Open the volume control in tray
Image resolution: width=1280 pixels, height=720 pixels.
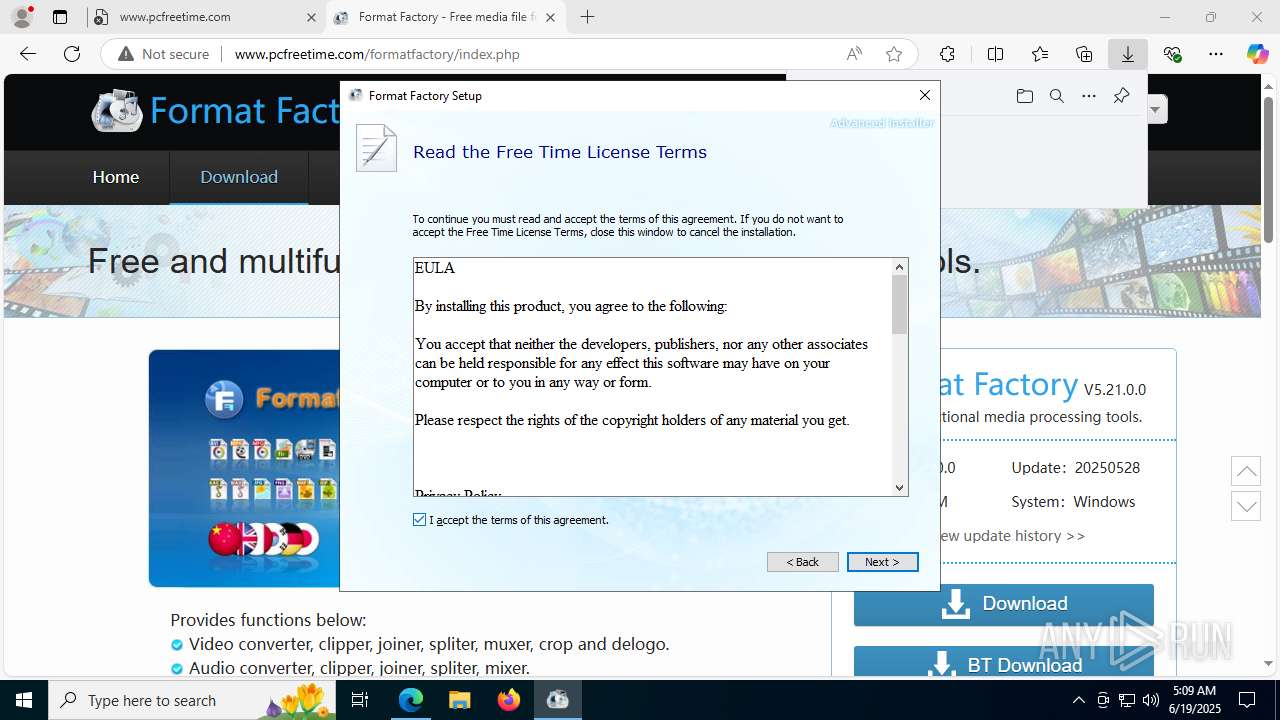coord(1151,700)
